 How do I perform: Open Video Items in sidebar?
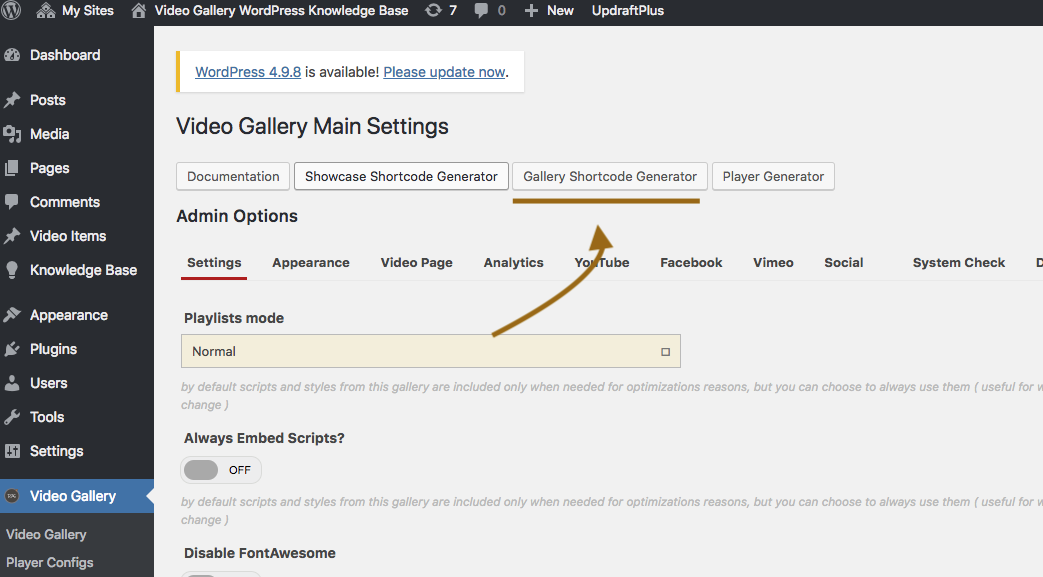68,236
